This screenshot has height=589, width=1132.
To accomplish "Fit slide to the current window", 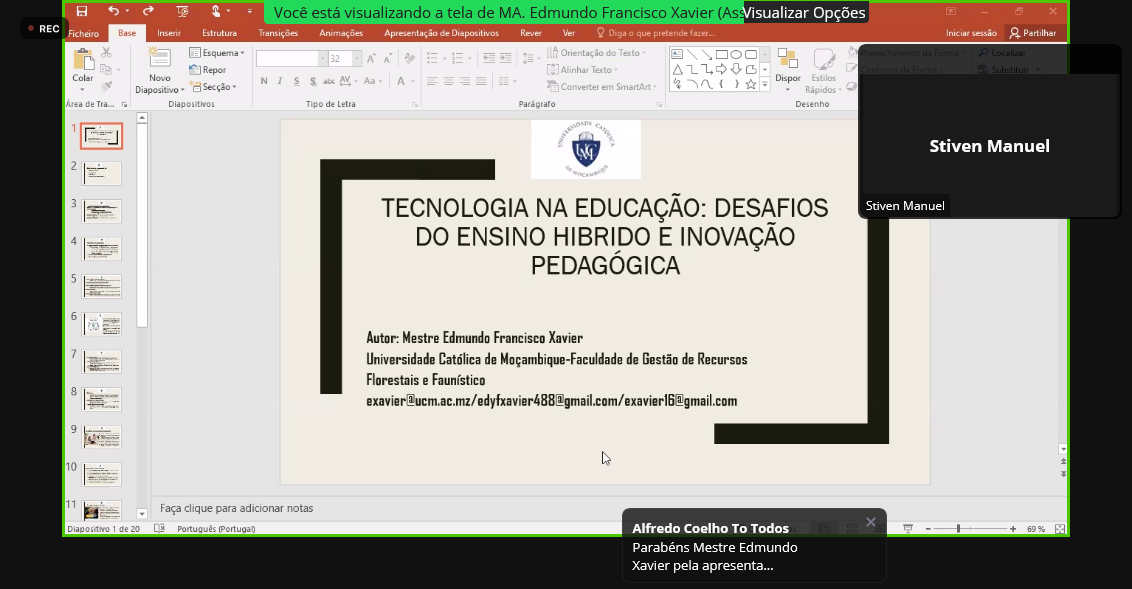I will [x=1060, y=528].
